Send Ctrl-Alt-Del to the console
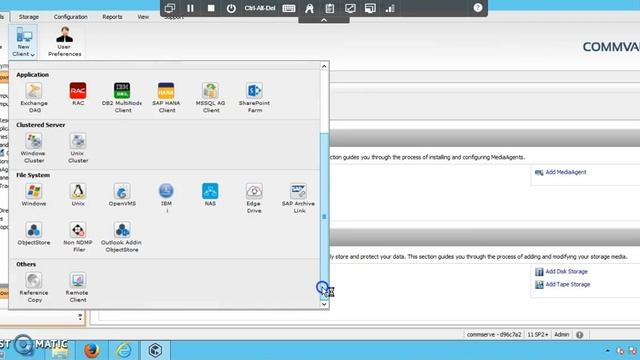The width and height of the screenshot is (640, 360). pyautogui.click(x=260, y=8)
